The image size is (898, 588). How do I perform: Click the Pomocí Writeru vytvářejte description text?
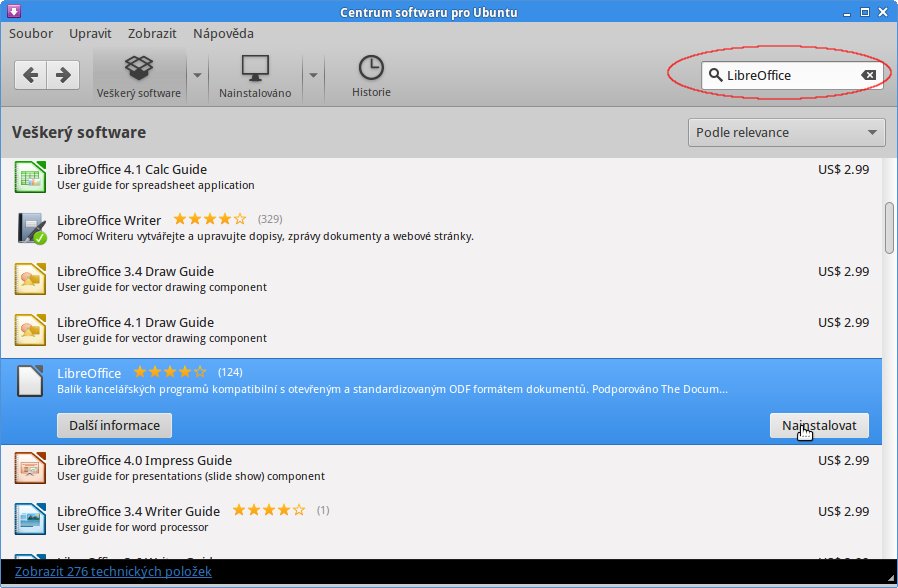(x=265, y=236)
